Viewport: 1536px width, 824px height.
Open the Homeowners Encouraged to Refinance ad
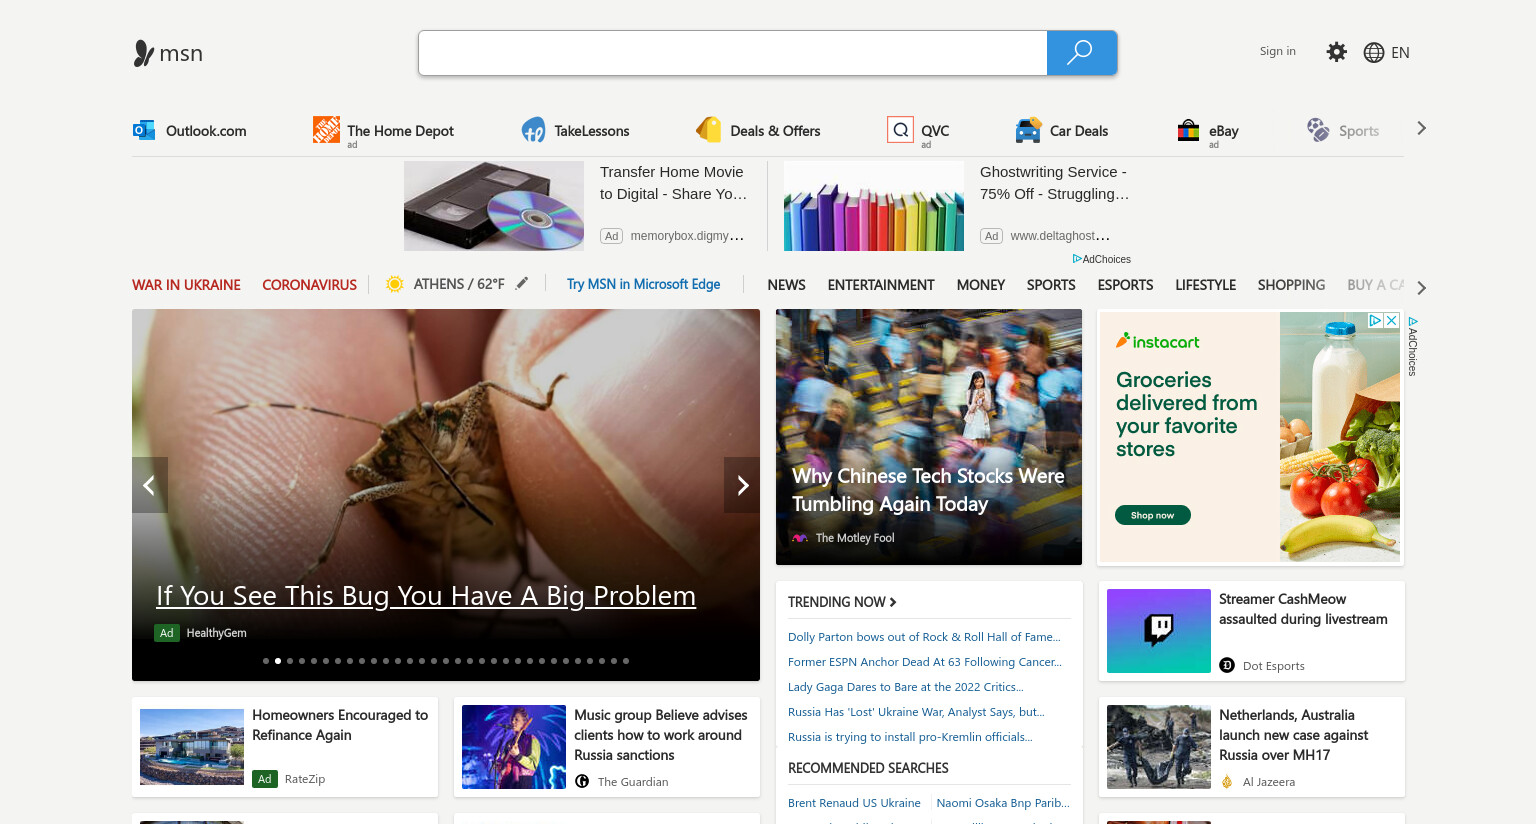point(340,725)
